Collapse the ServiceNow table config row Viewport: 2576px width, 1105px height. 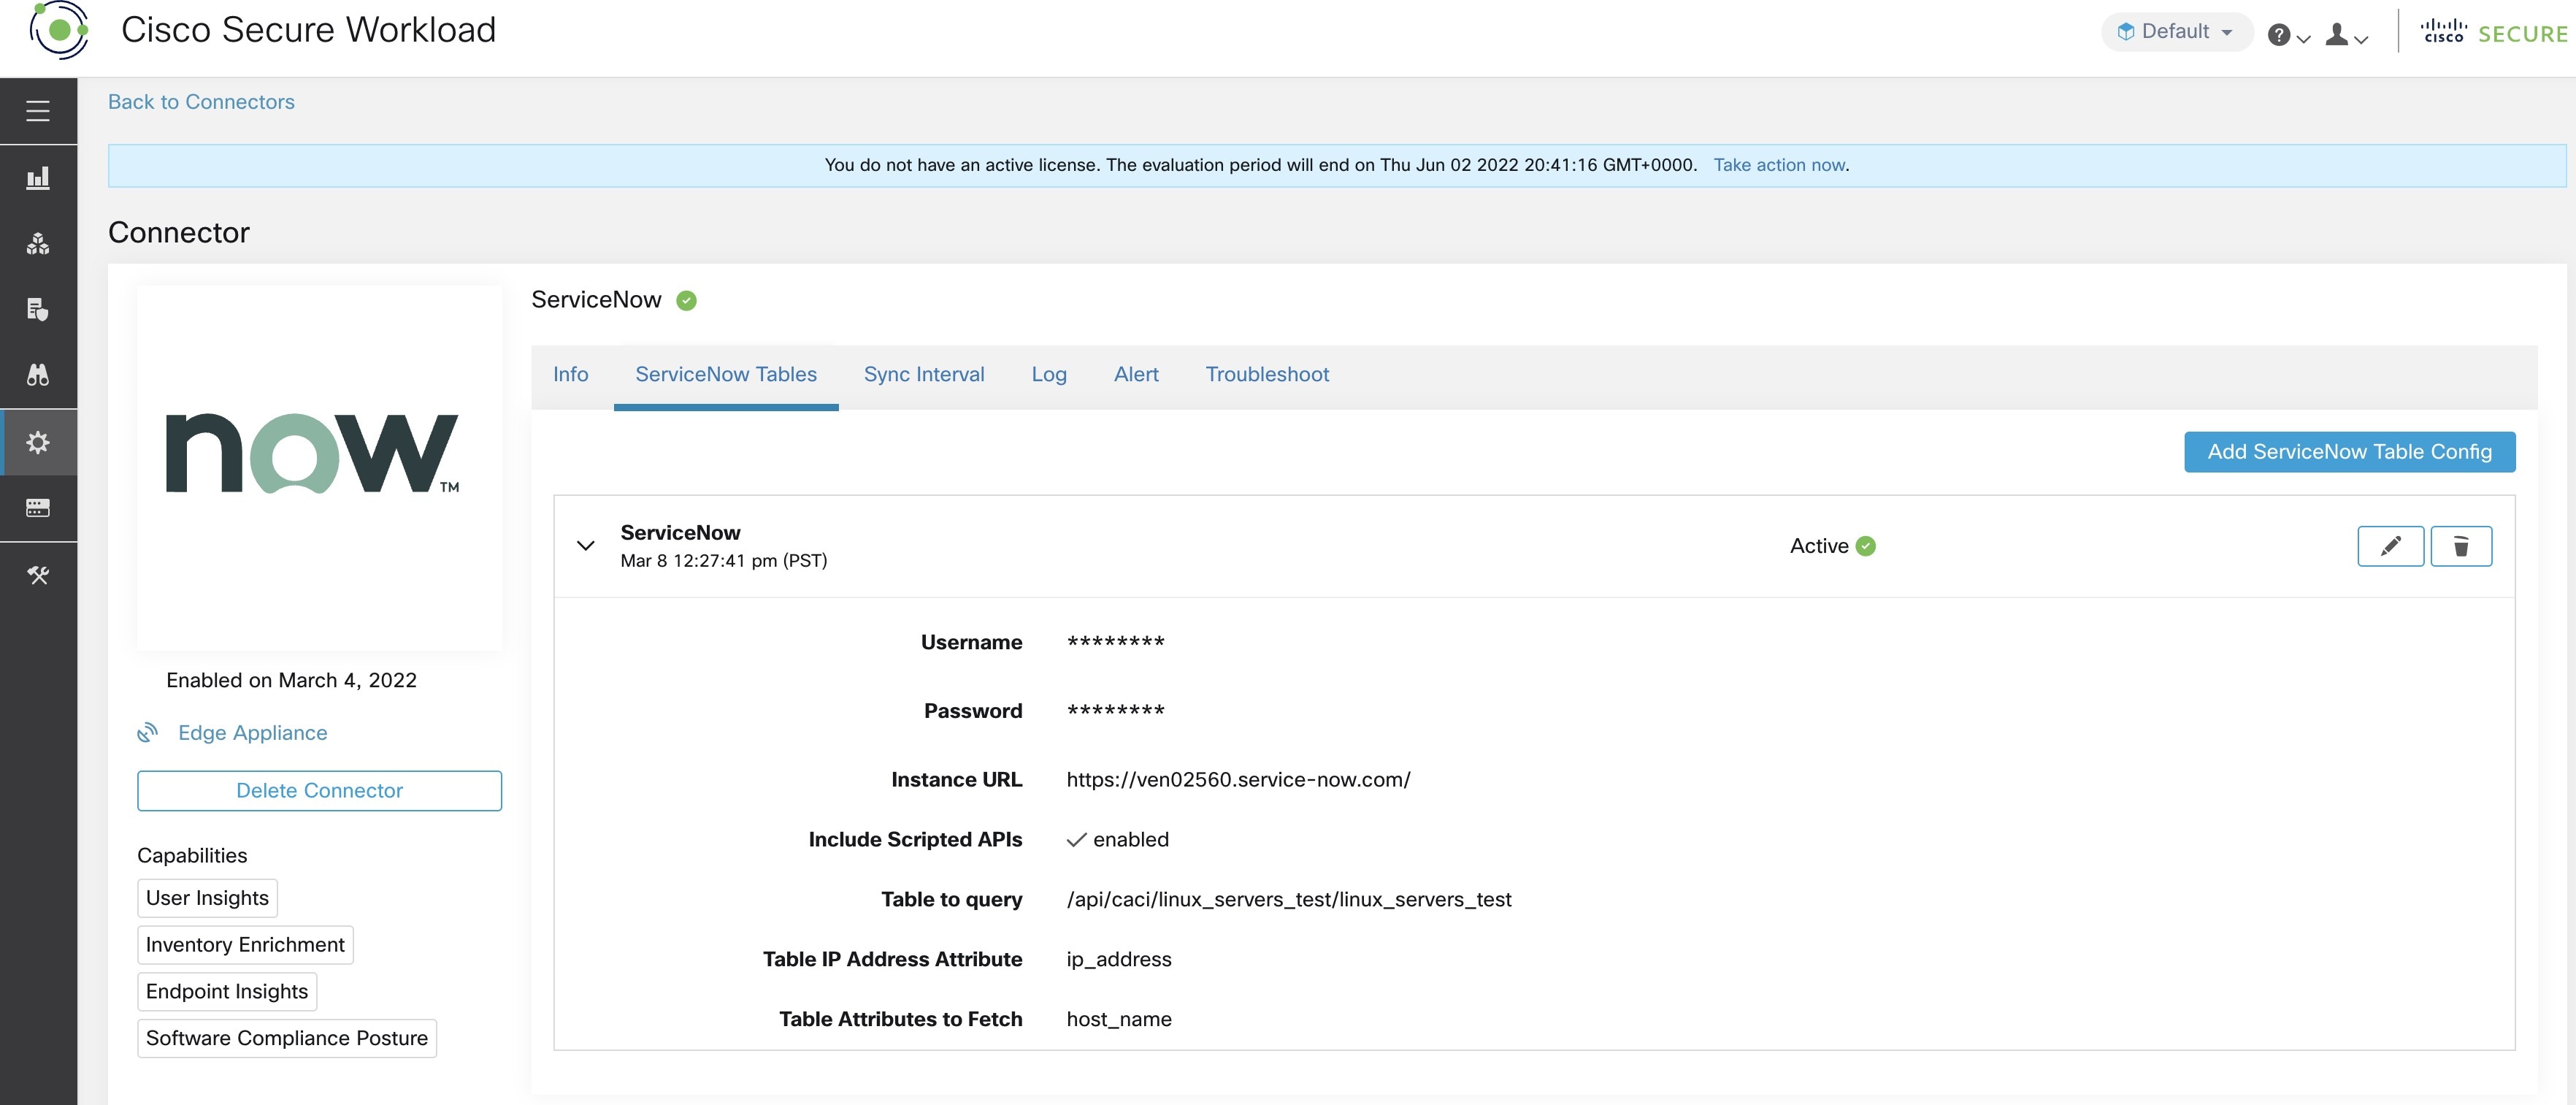(586, 546)
